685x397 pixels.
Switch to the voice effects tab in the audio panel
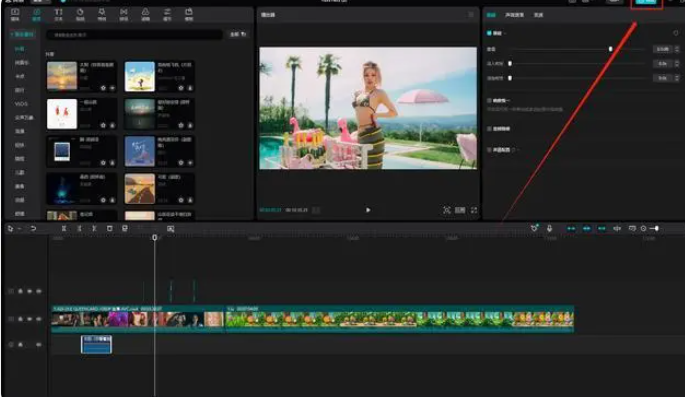point(515,15)
